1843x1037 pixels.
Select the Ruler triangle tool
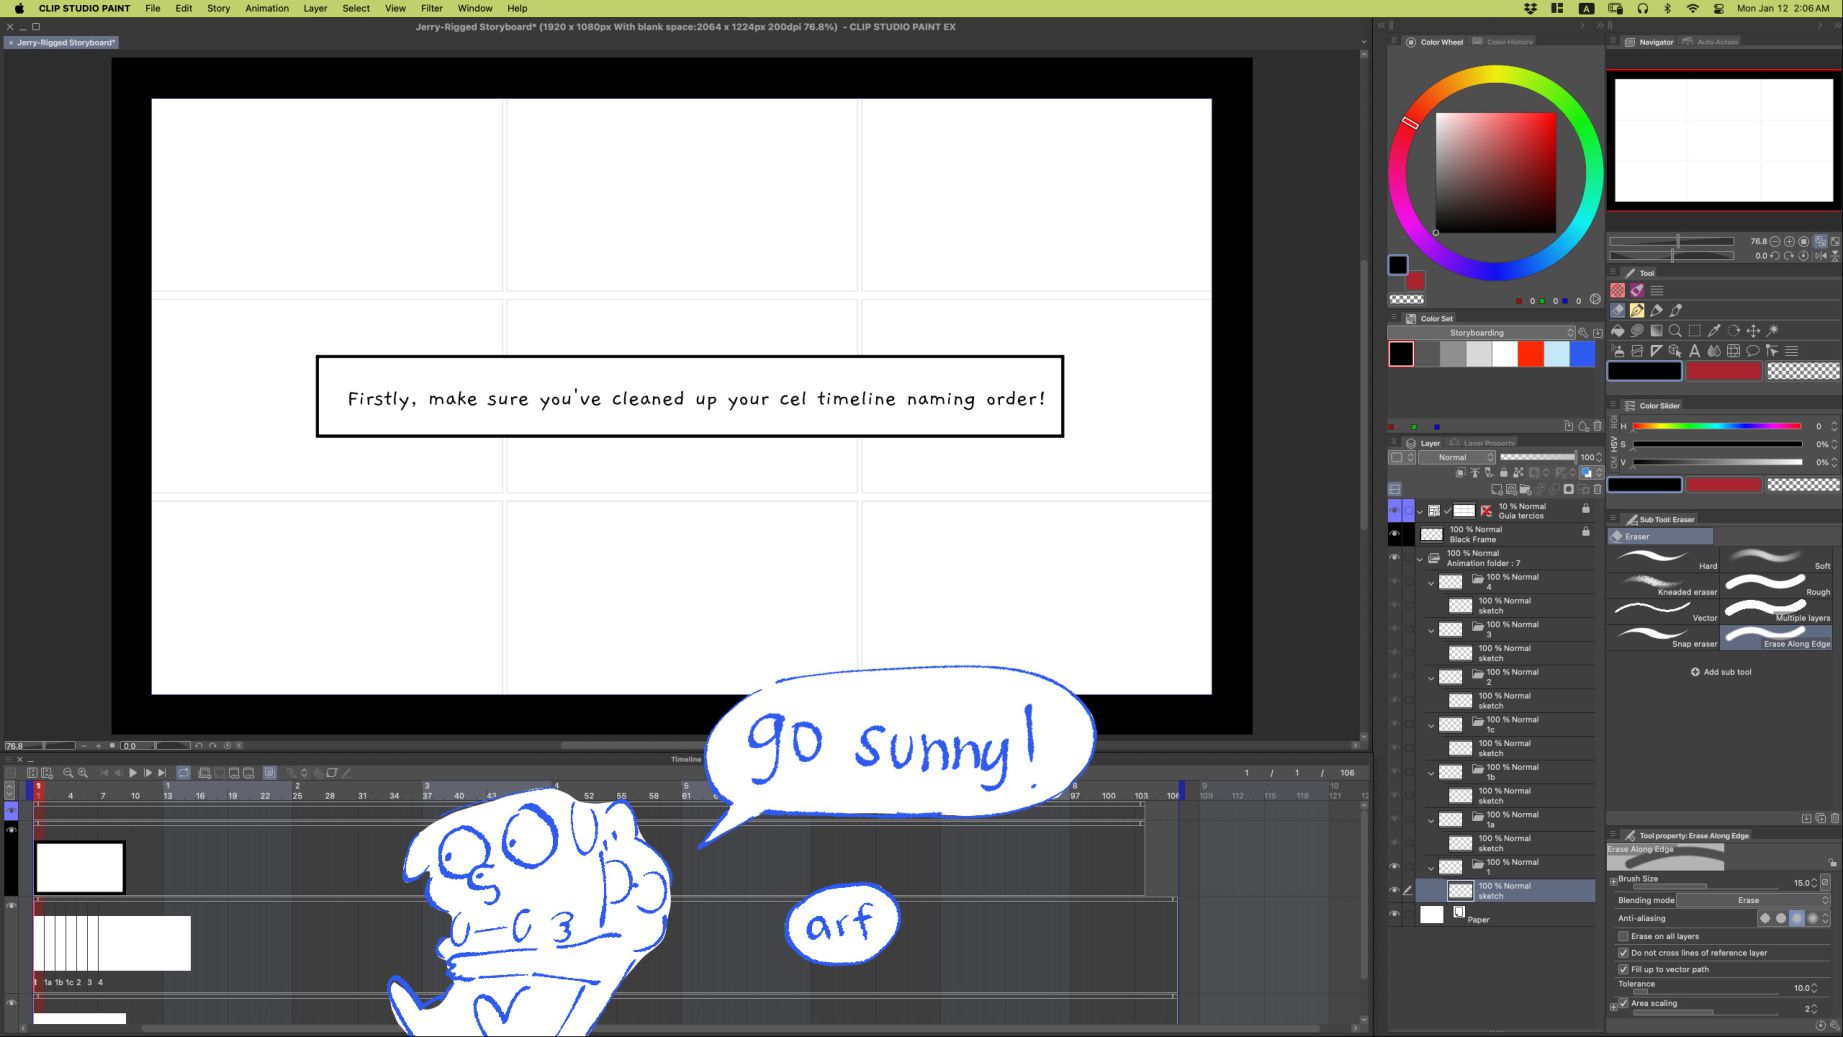pos(1656,351)
